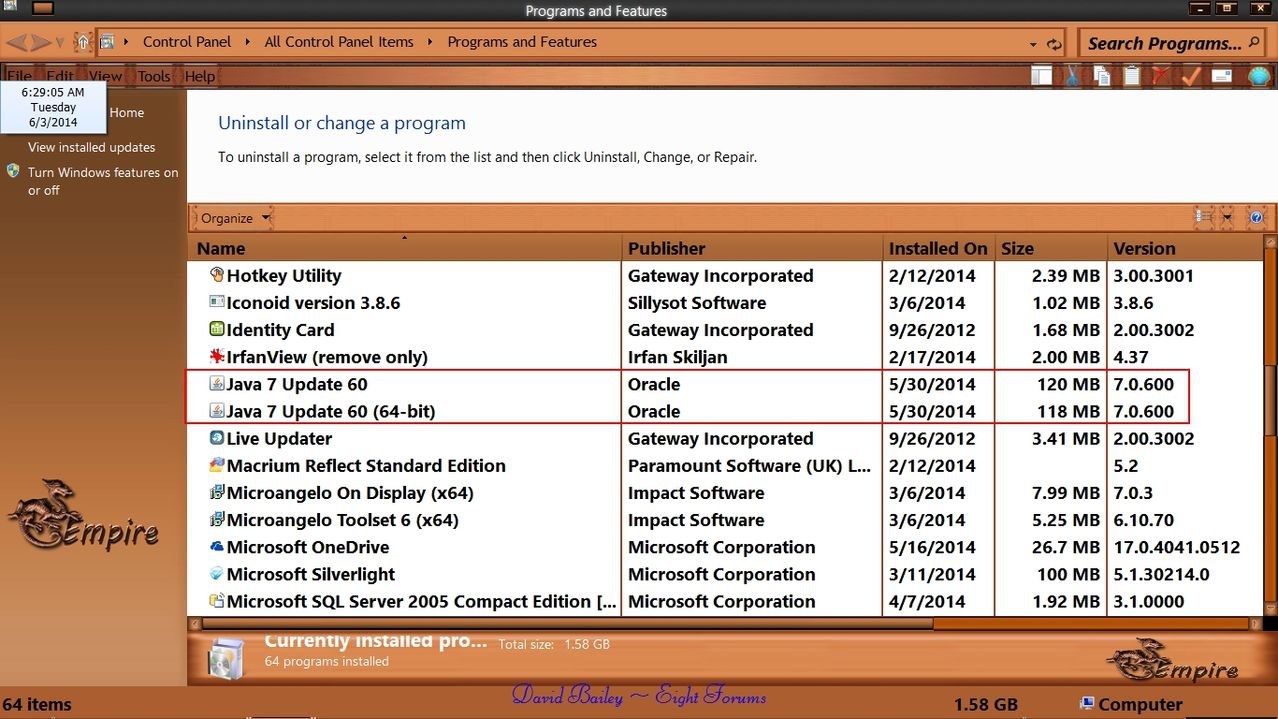Click the Hotkey Utility program icon

[214, 275]
